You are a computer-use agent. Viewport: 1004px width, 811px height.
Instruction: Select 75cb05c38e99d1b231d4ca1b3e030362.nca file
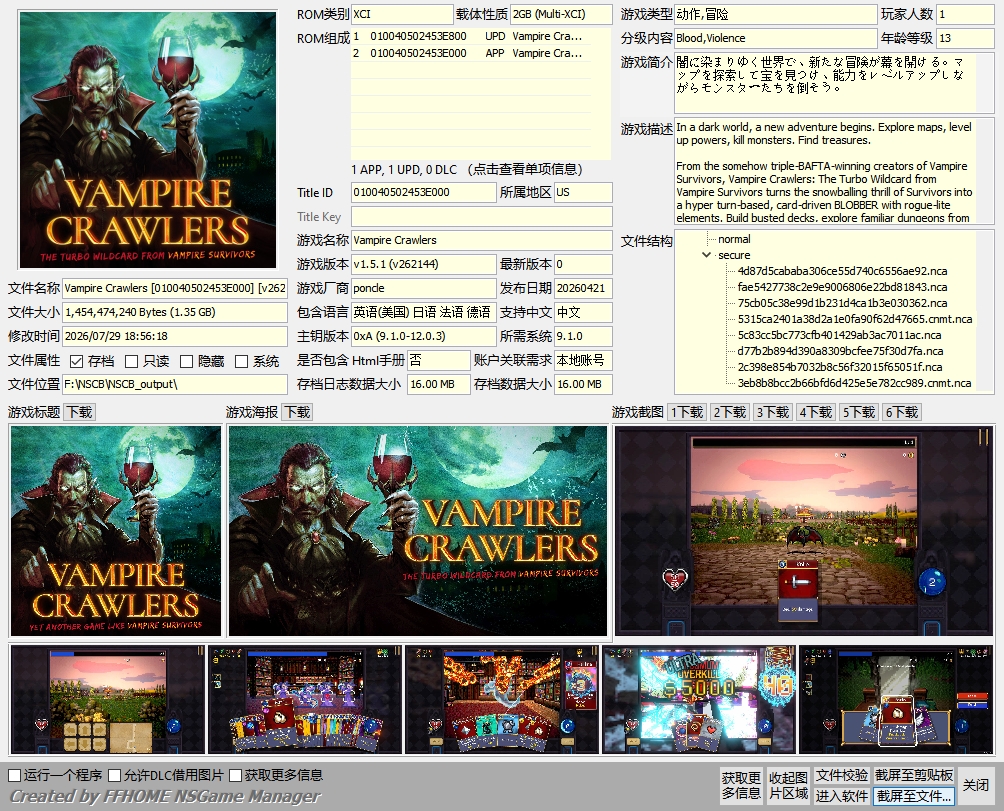[842, 303]
